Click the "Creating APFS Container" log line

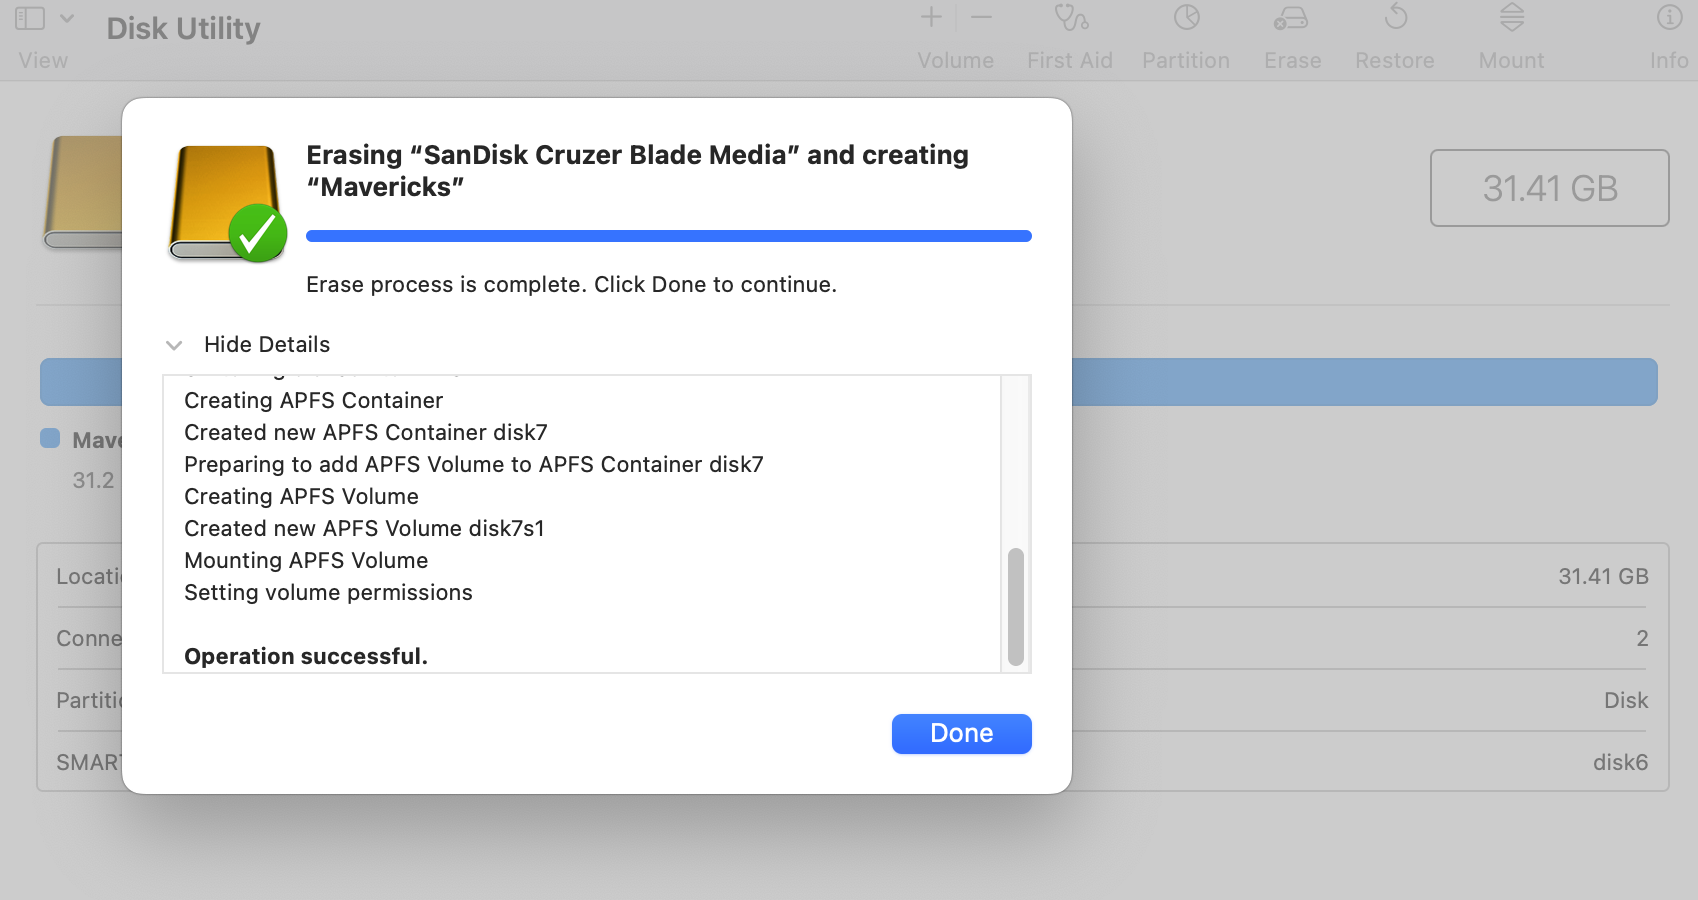pyautogui.click(x=313, y=400)
